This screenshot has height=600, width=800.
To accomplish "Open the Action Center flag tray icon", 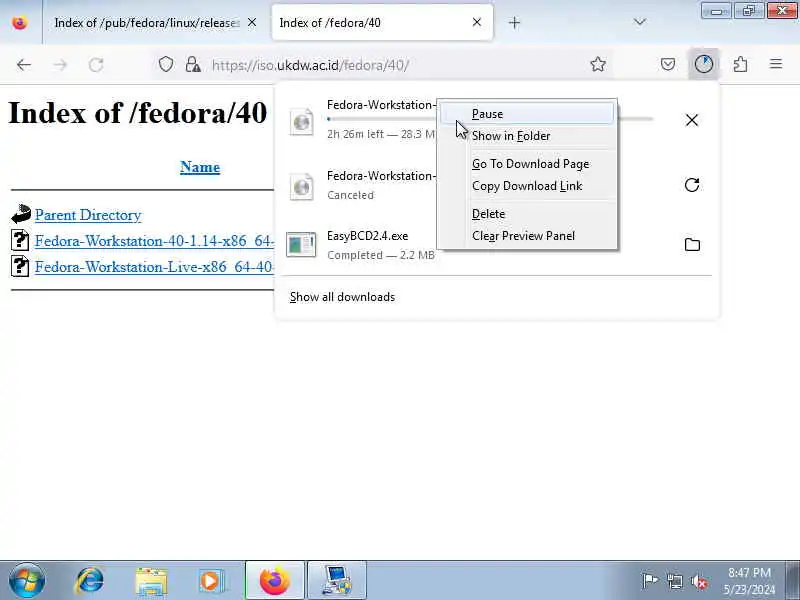I will coord(649,581).
